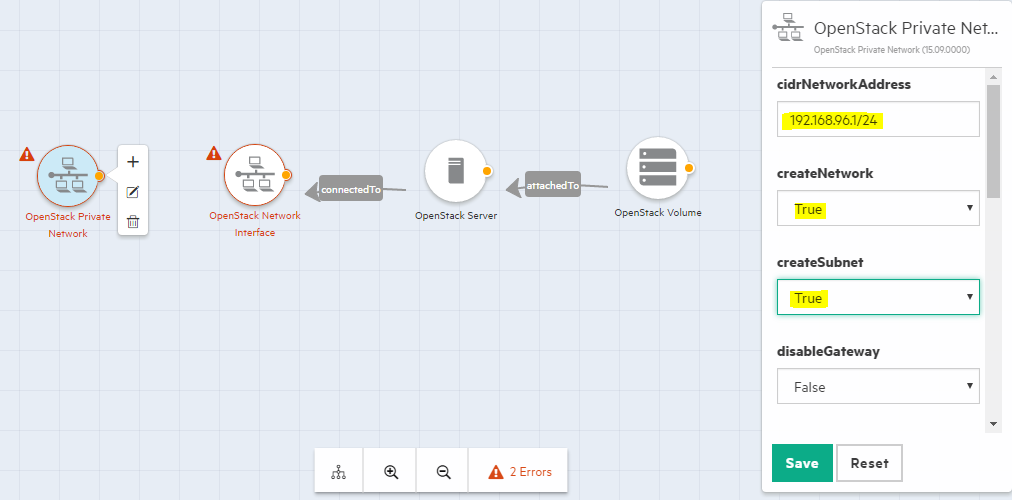The width and height of the screenshot is (1012, 500).
Task: Click the cidrNetworkAddress input field
Action: point(878,119)
